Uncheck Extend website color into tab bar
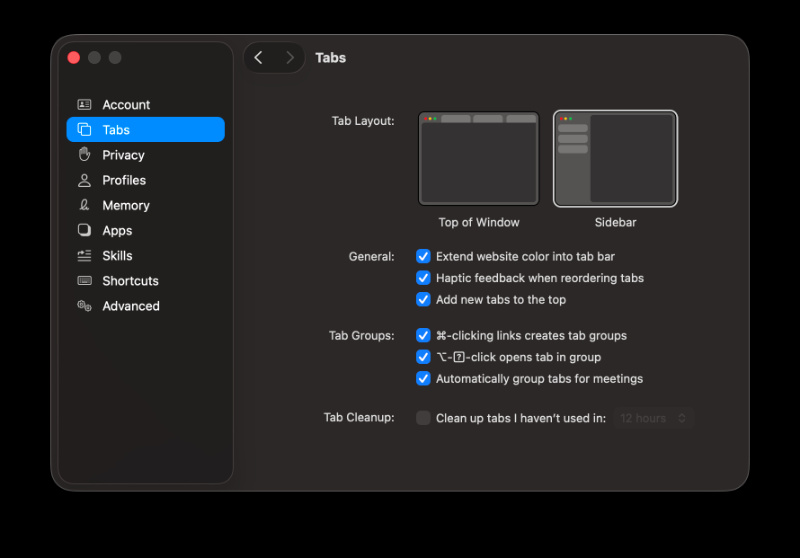800x558 pixels. [x=423, y=256]
